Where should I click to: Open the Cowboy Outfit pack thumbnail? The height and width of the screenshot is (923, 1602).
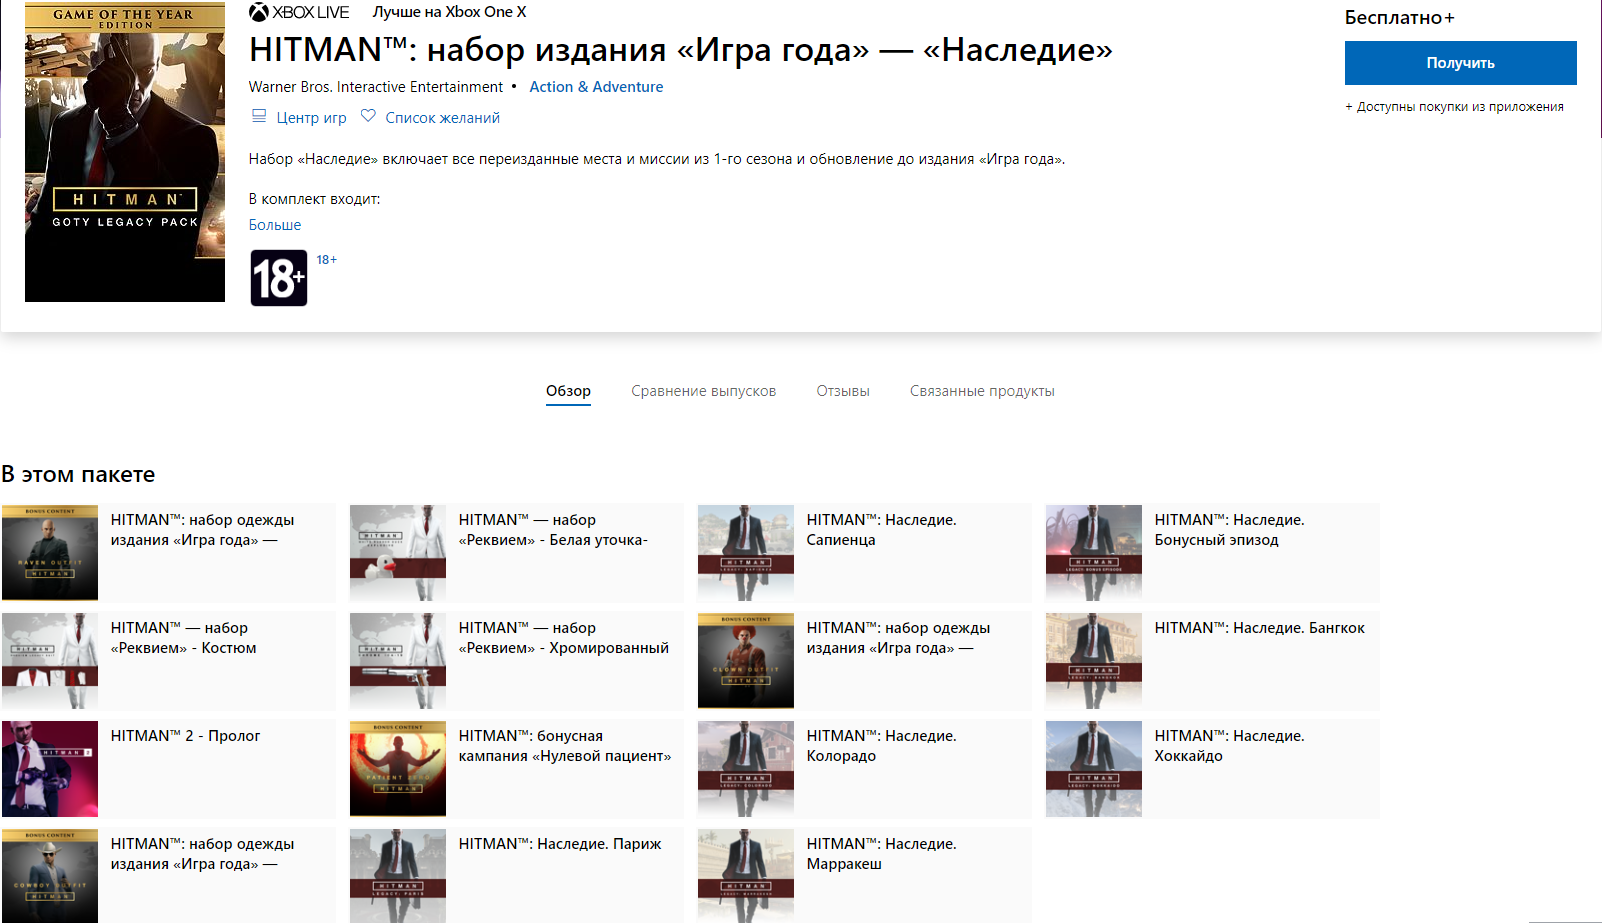[50, 876]
